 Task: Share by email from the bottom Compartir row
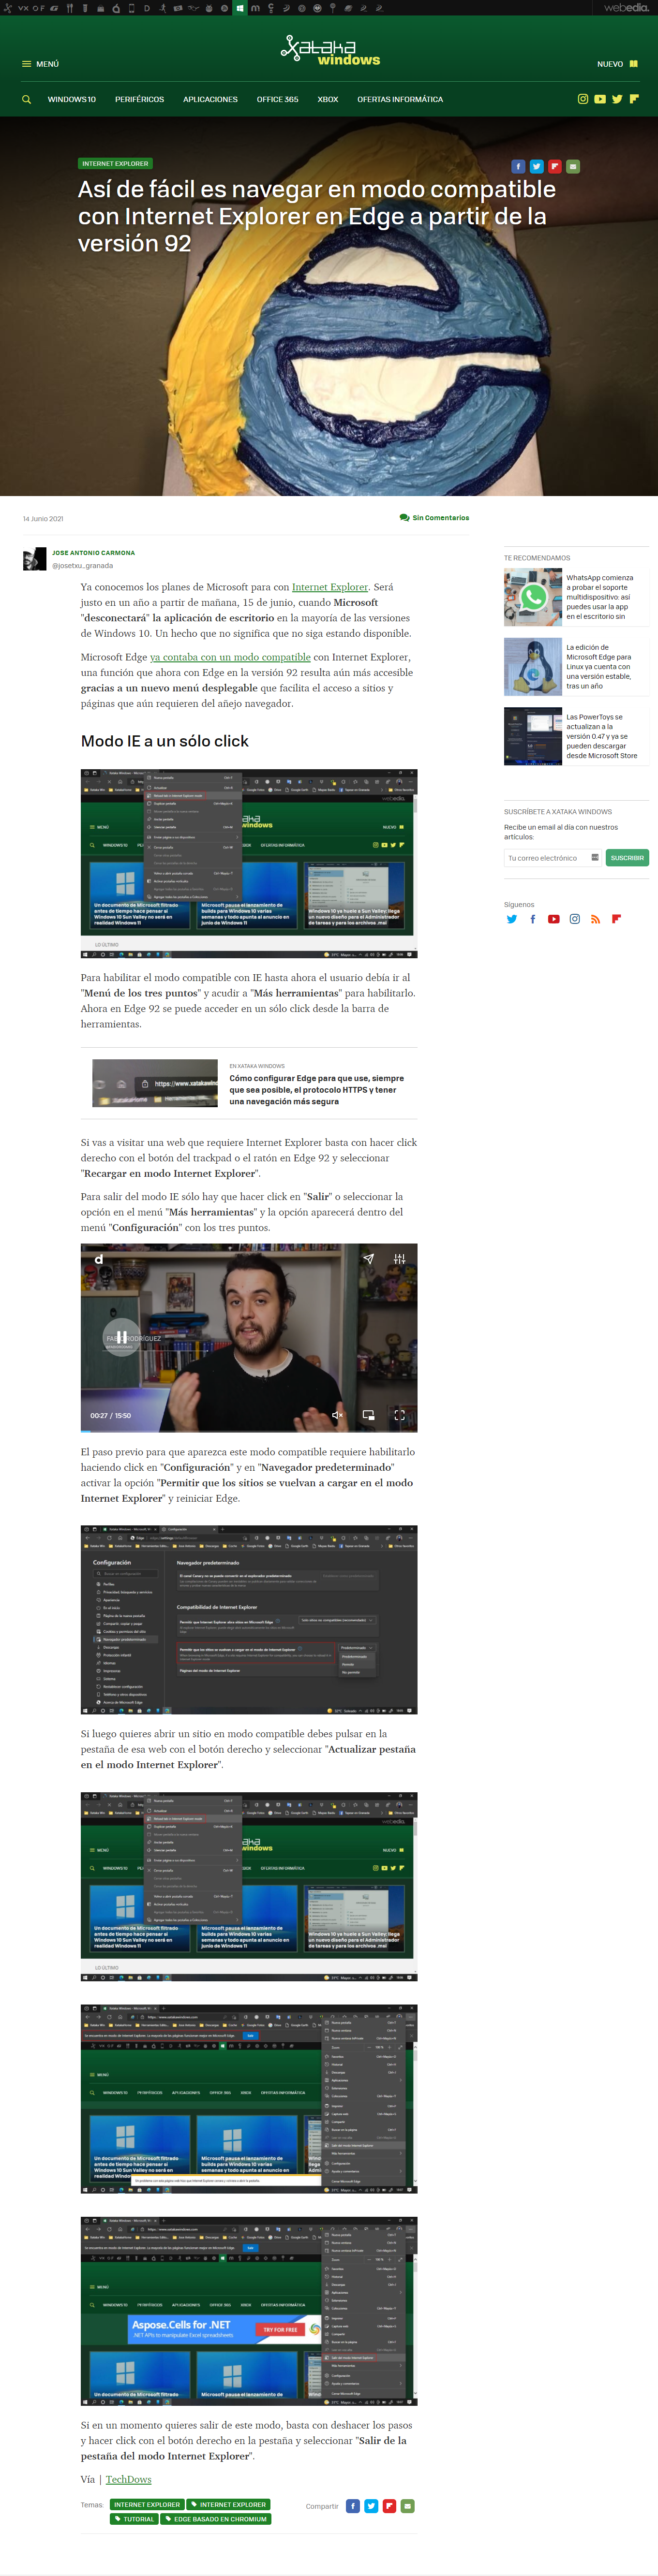click(x=407, y=2505)
